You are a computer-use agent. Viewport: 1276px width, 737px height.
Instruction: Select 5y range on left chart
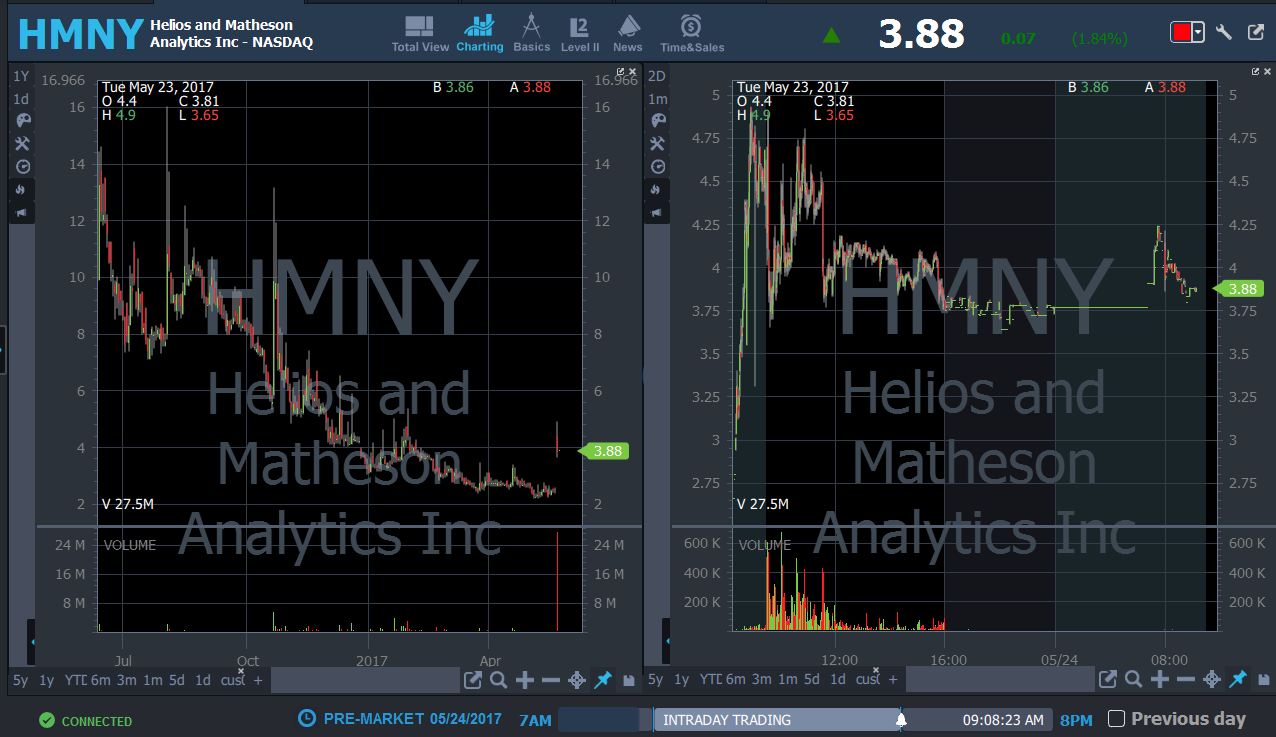pyautogui.click(x=21, y=680)
